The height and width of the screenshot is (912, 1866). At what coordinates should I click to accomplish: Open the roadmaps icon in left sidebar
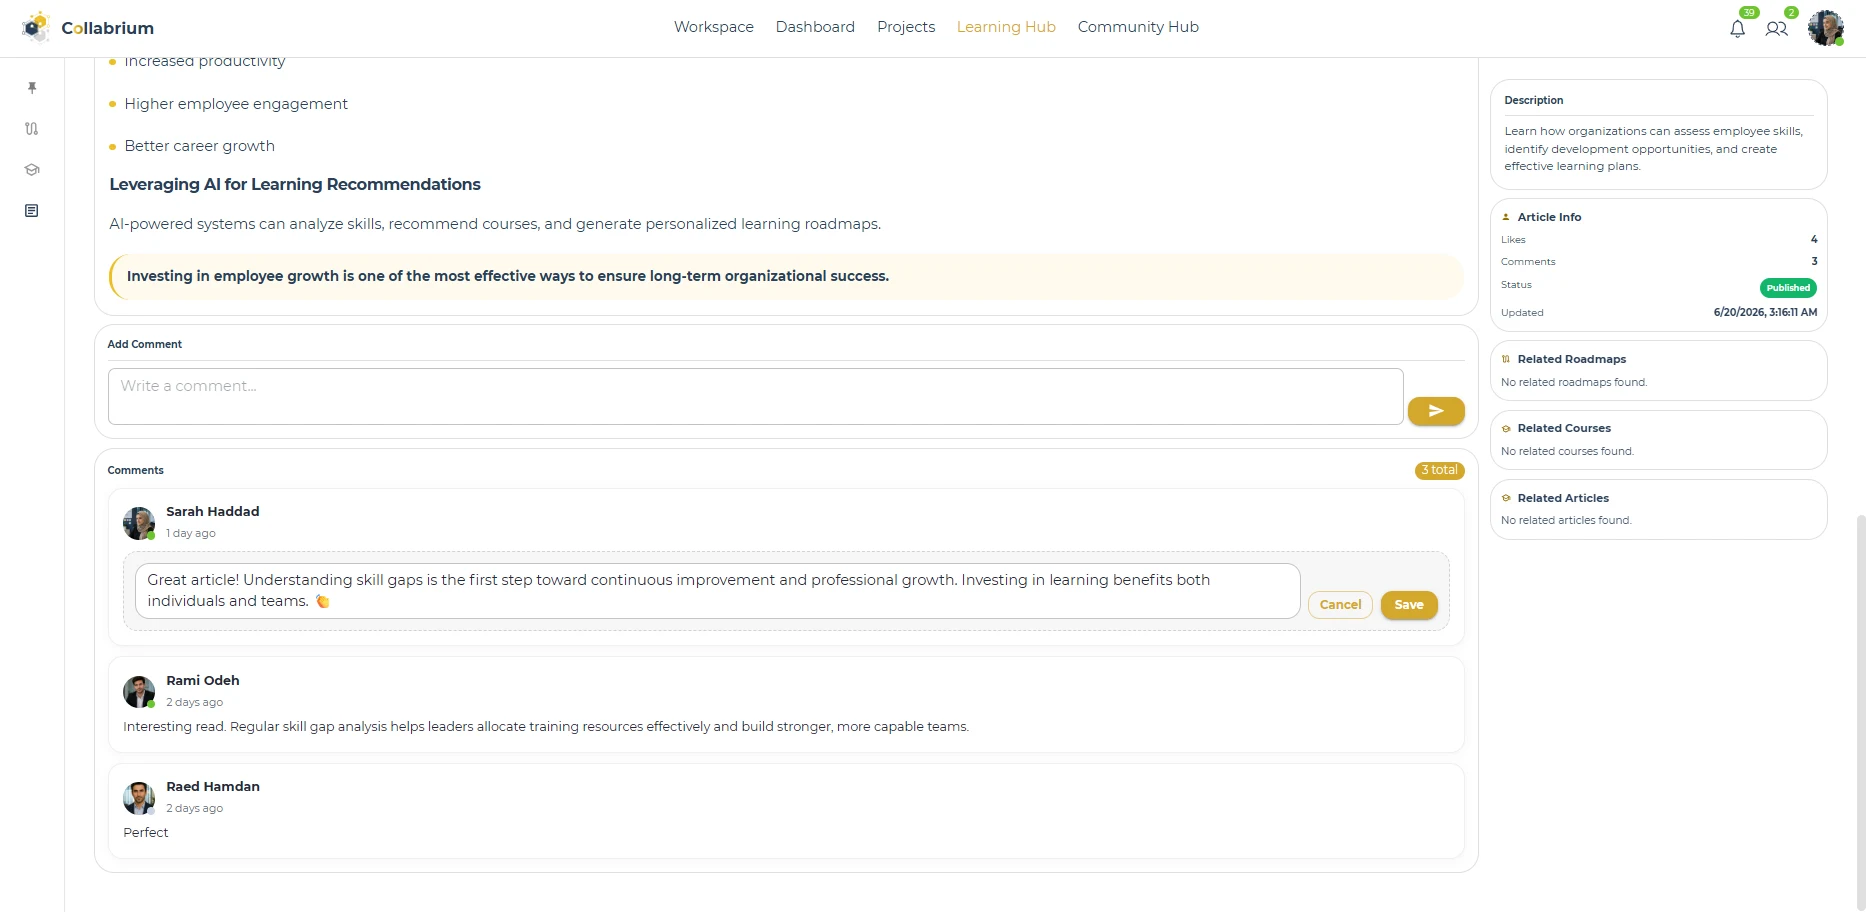(x=32, y=129)
